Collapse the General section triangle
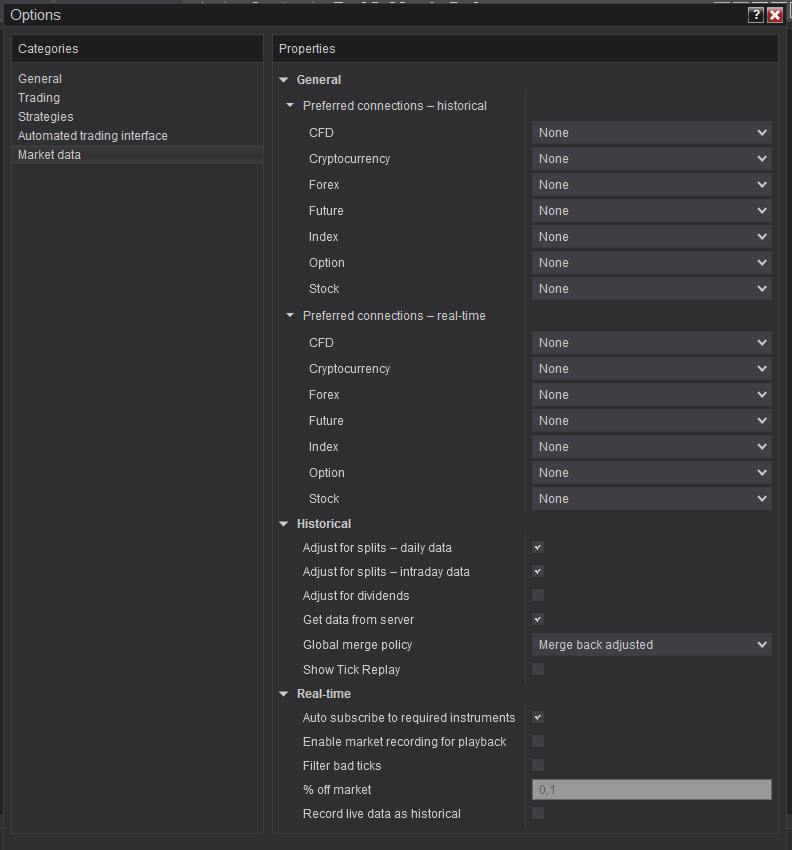The height and width of the screenshot is (850, 792). pos(284,80)
